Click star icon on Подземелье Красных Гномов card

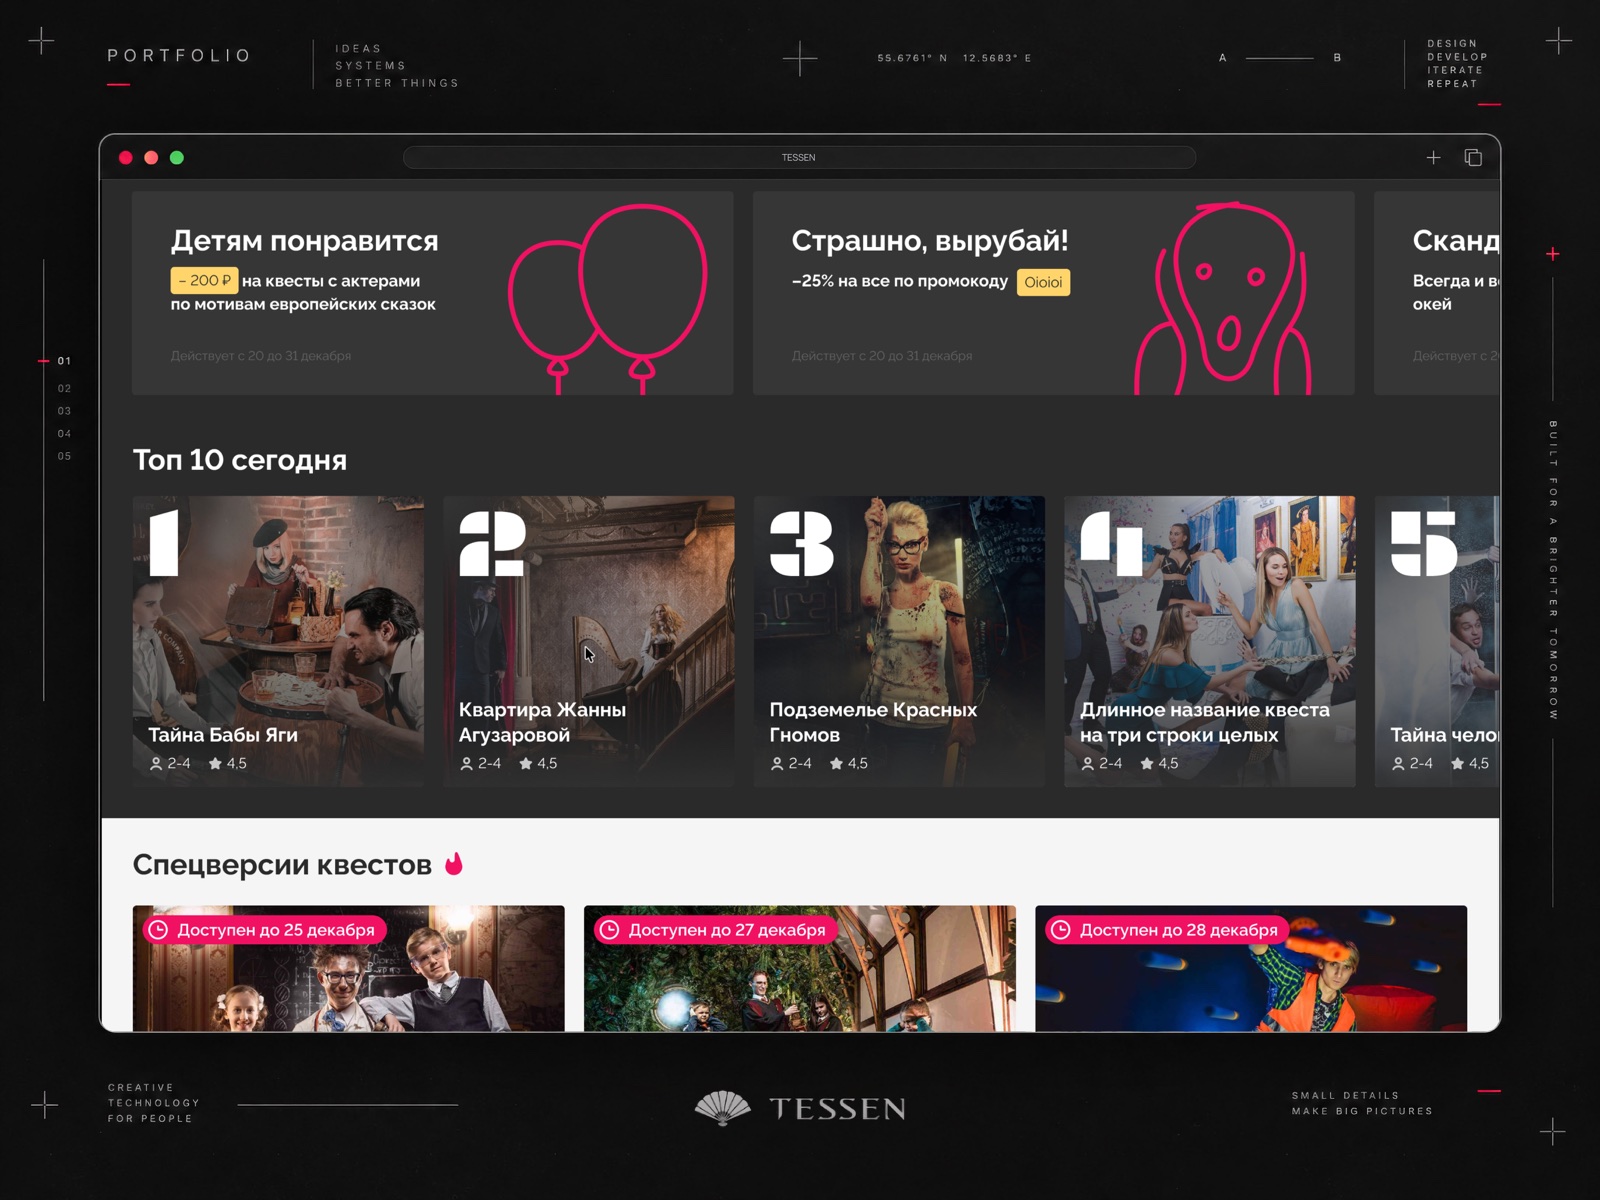coord(836,763)
